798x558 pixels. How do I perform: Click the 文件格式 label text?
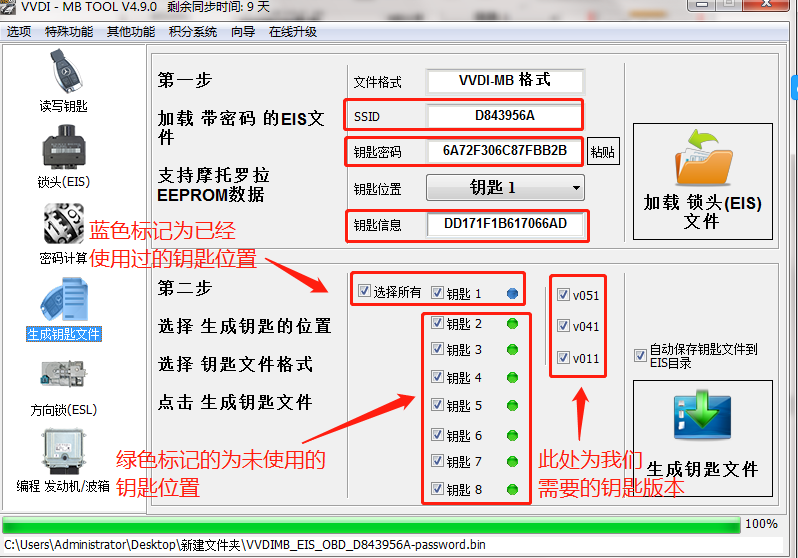coord(378,82)
